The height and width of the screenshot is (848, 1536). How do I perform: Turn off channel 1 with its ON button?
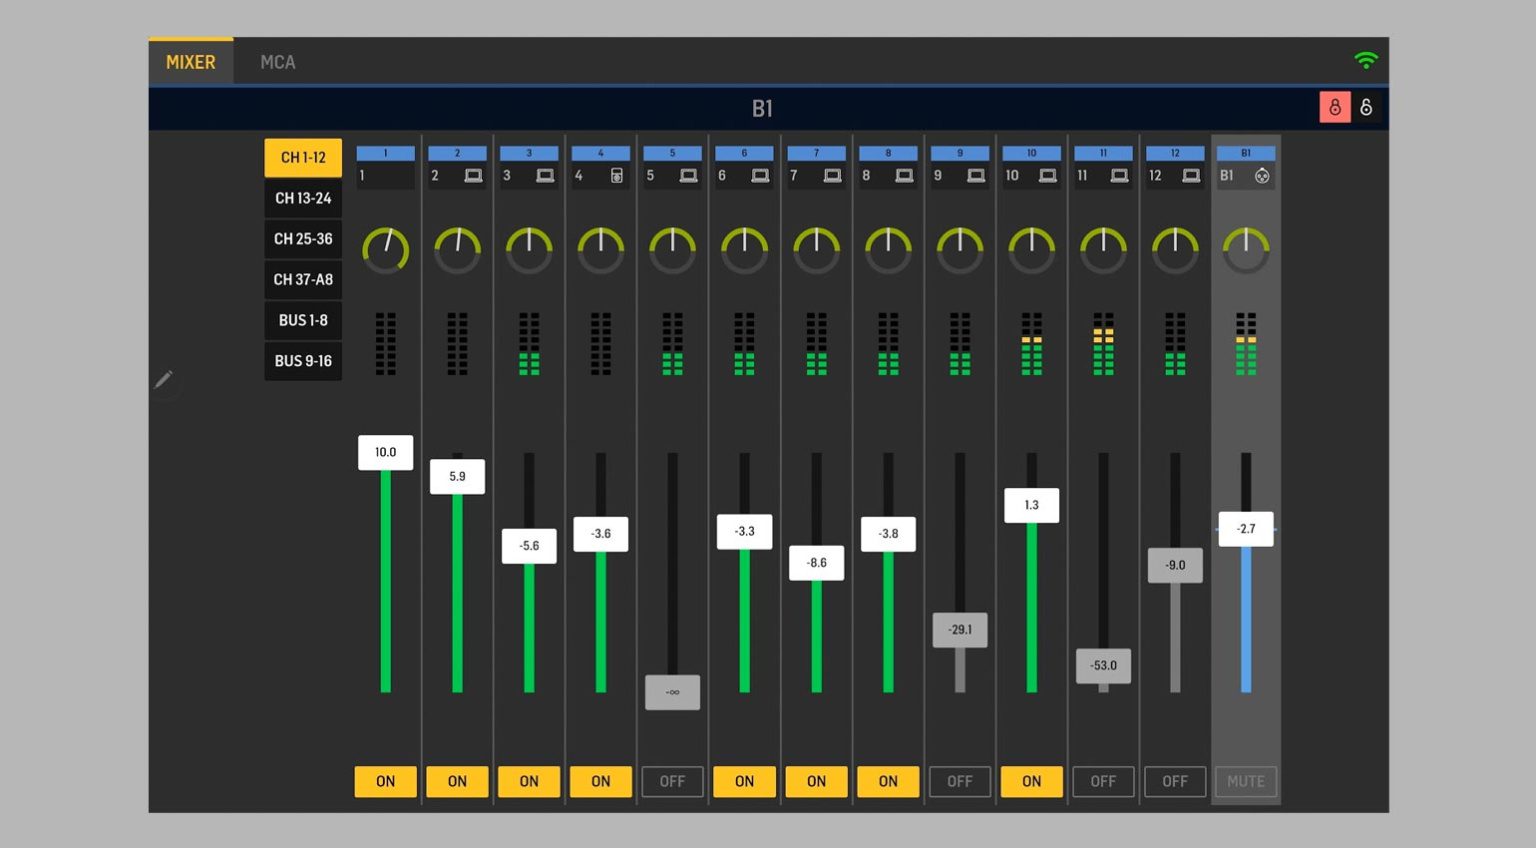[x=385, y=781]
